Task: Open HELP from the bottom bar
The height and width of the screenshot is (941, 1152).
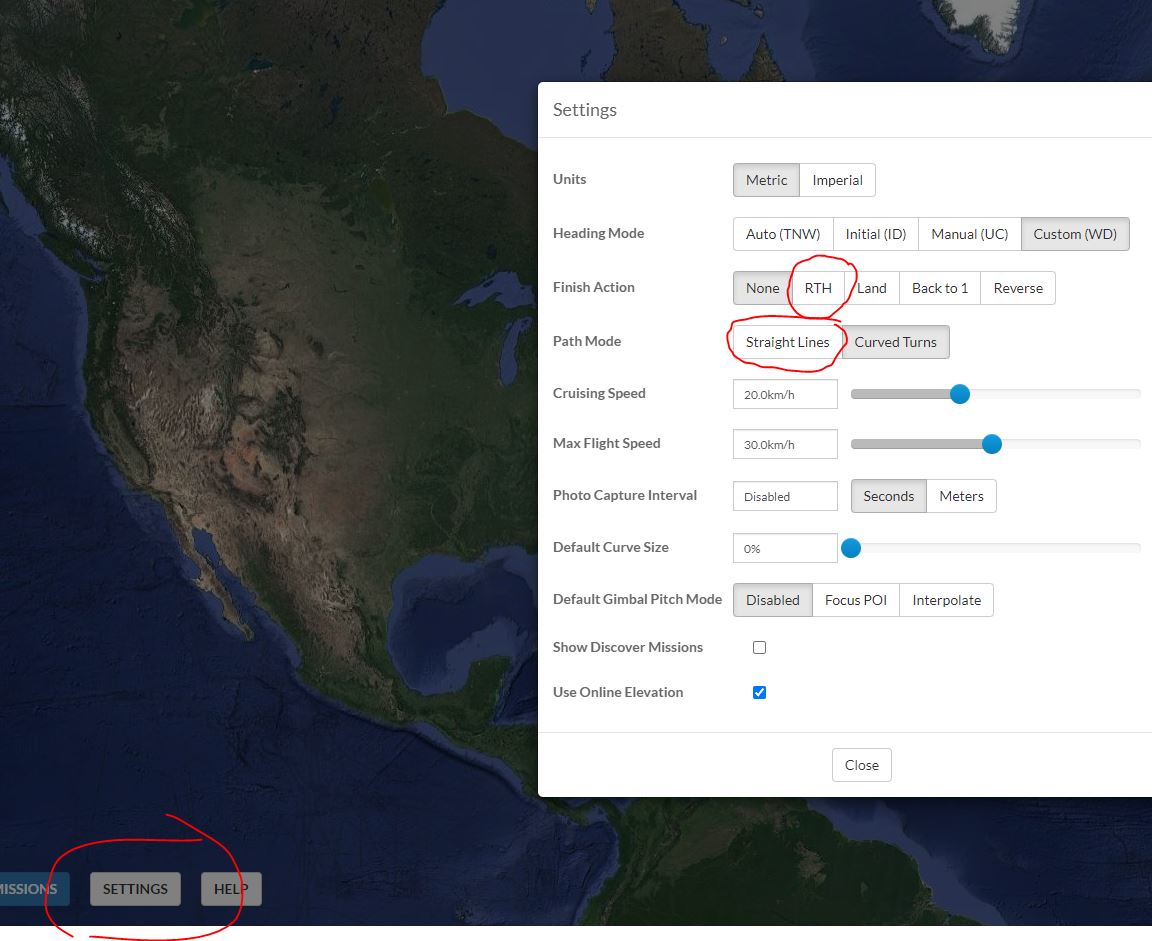Action: [231, 889]
